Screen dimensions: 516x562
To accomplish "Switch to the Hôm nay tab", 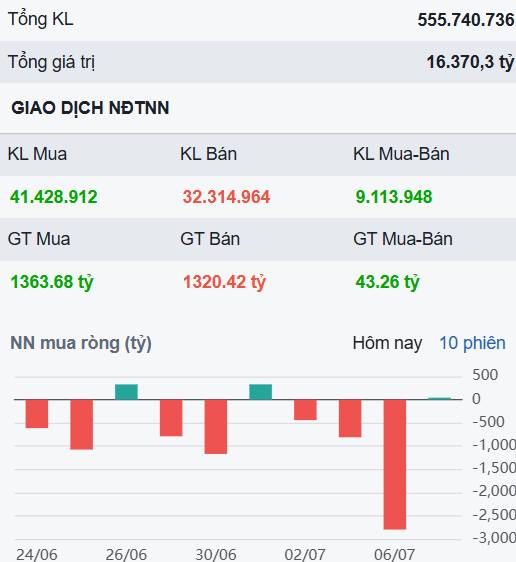I will 387,343.
